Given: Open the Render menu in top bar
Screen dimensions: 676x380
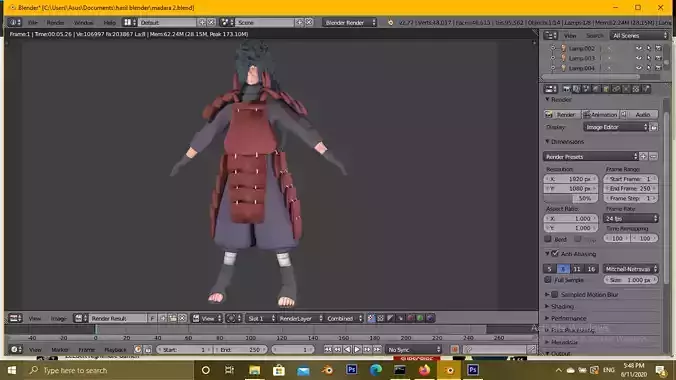Looking at the screenshot, I should click(55, 22).
